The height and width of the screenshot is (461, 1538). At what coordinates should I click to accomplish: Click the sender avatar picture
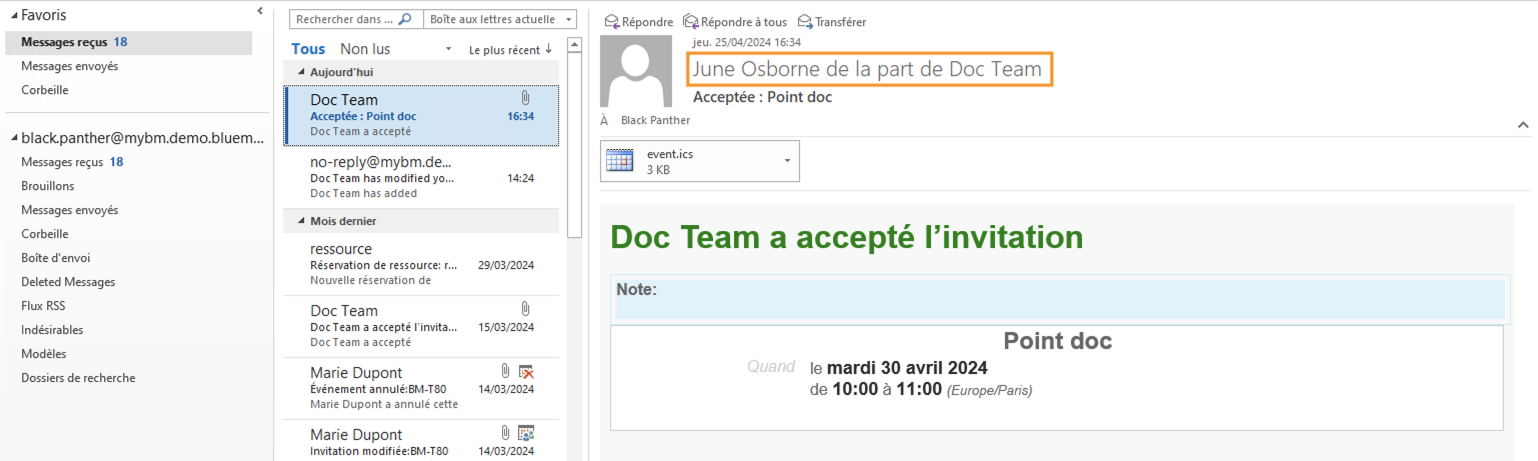(635, 71)
